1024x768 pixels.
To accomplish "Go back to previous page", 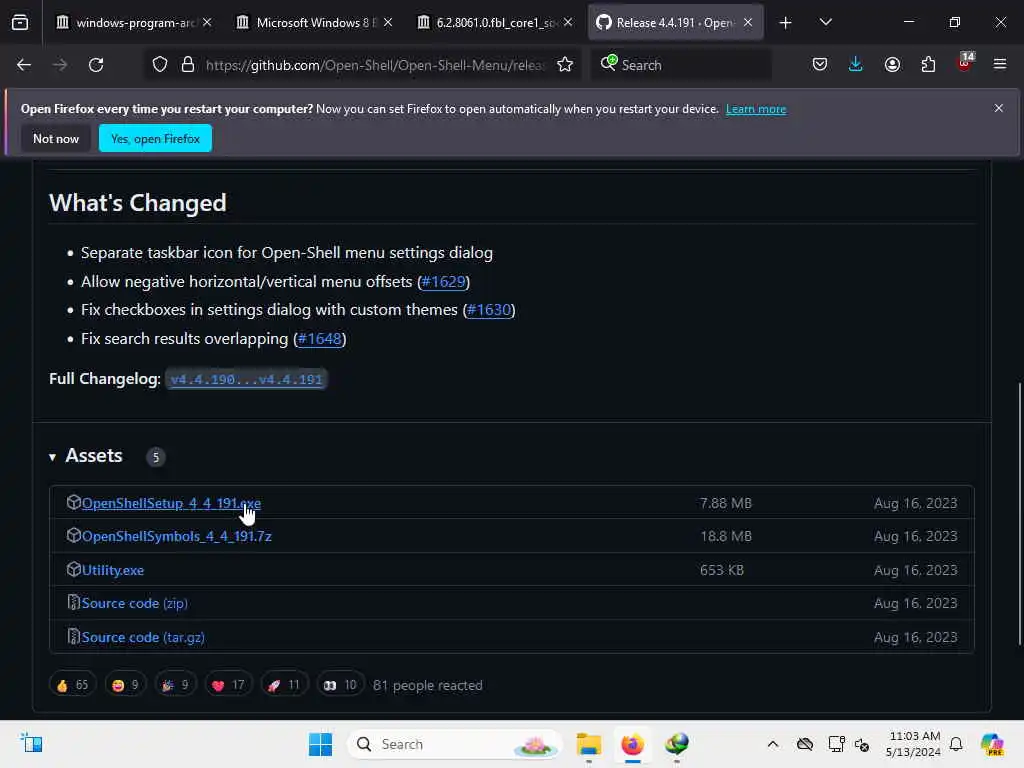I will tap(24, 65).
